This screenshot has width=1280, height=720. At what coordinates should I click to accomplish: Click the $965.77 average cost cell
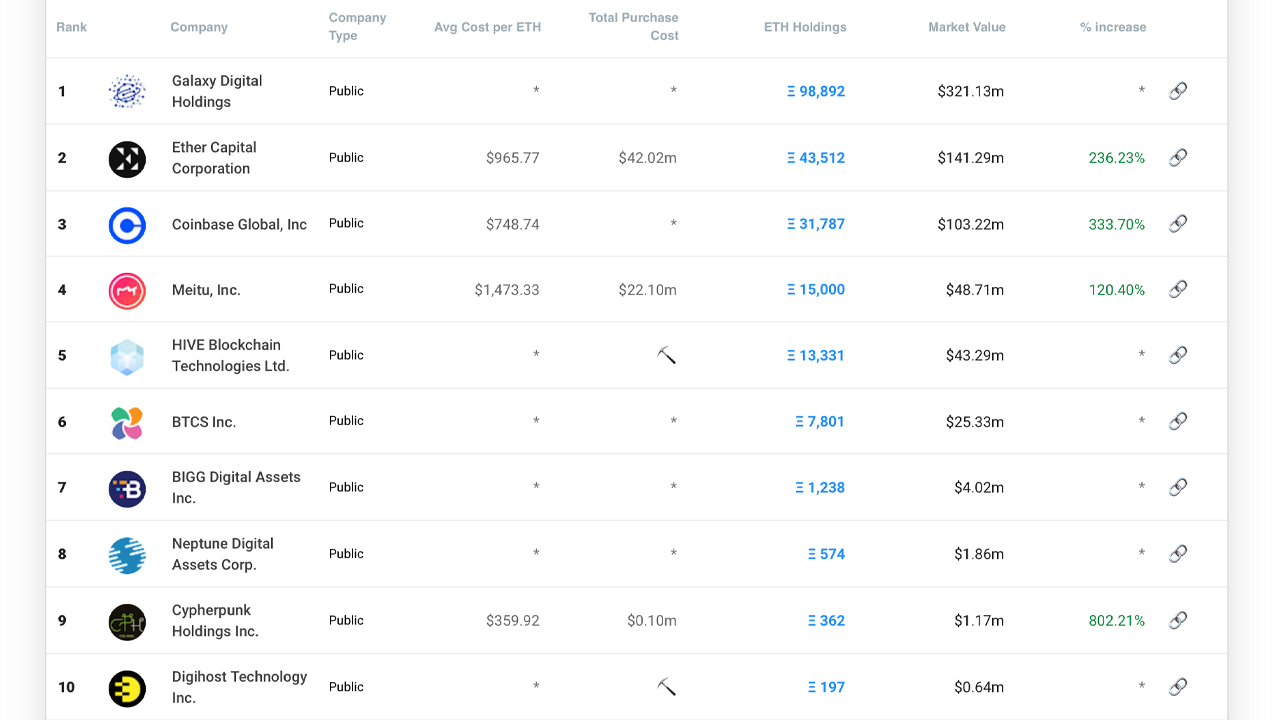(513, 158)
